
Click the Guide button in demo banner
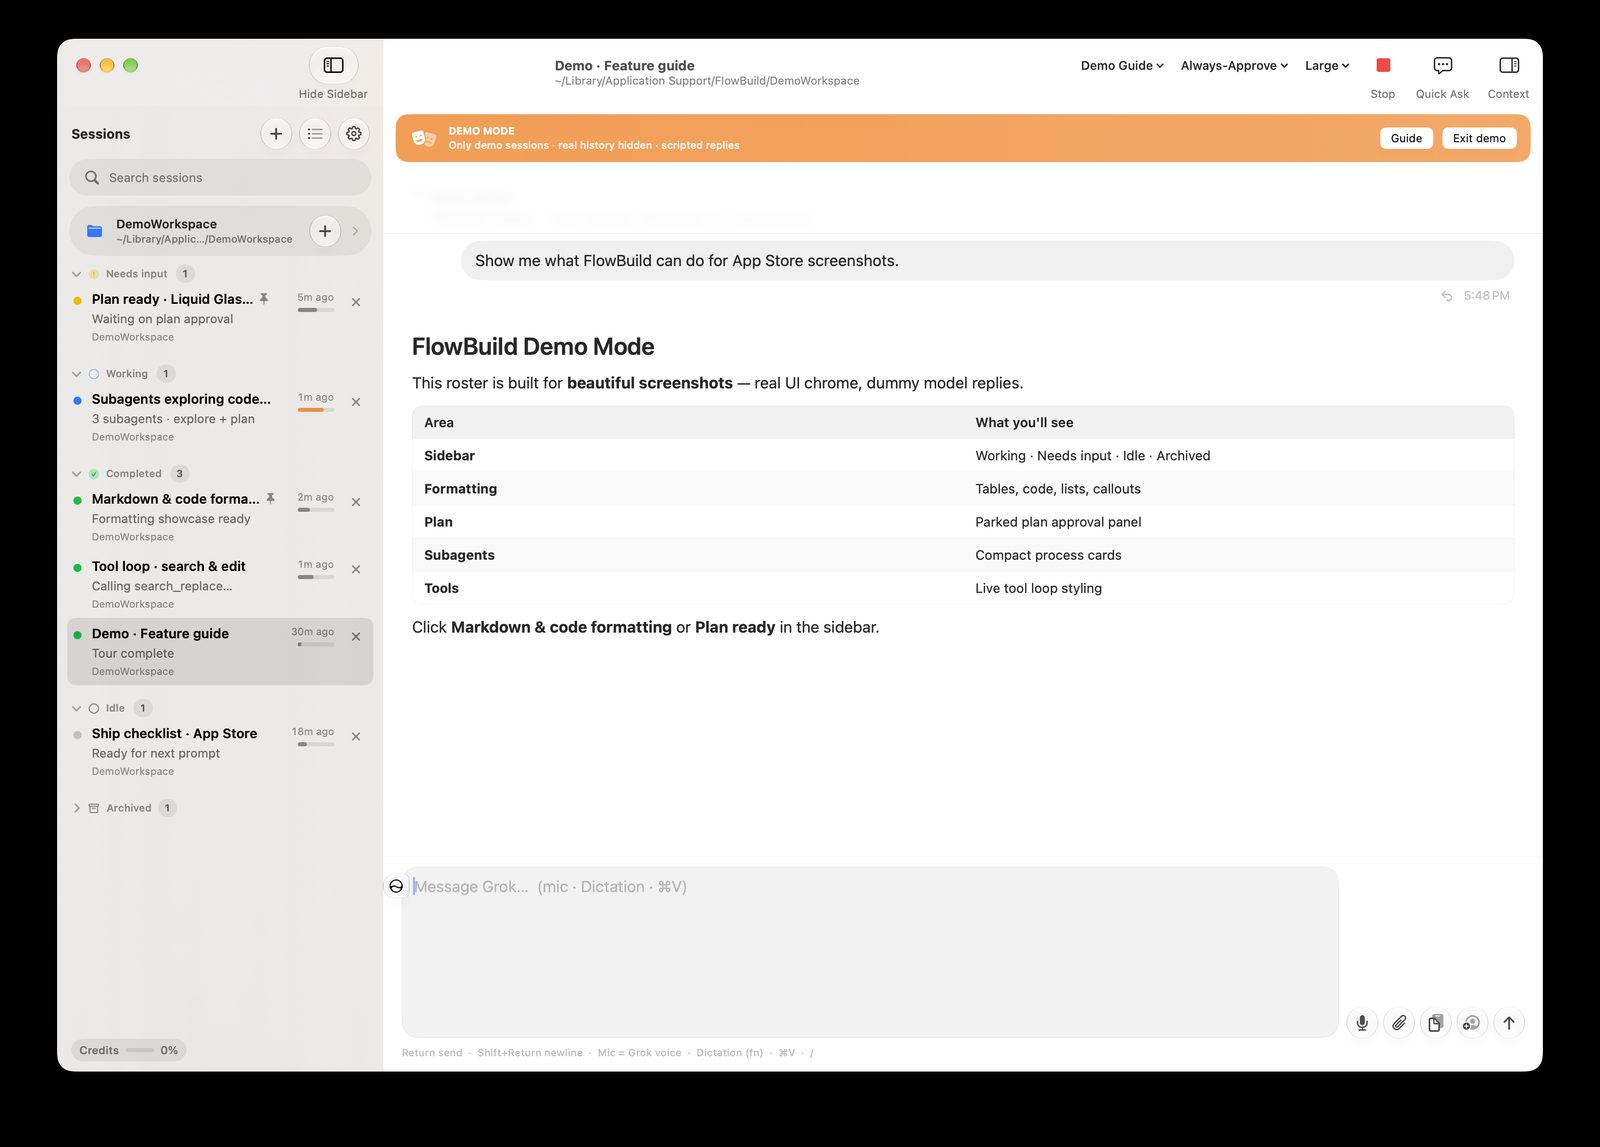[x=1406, y=138]
